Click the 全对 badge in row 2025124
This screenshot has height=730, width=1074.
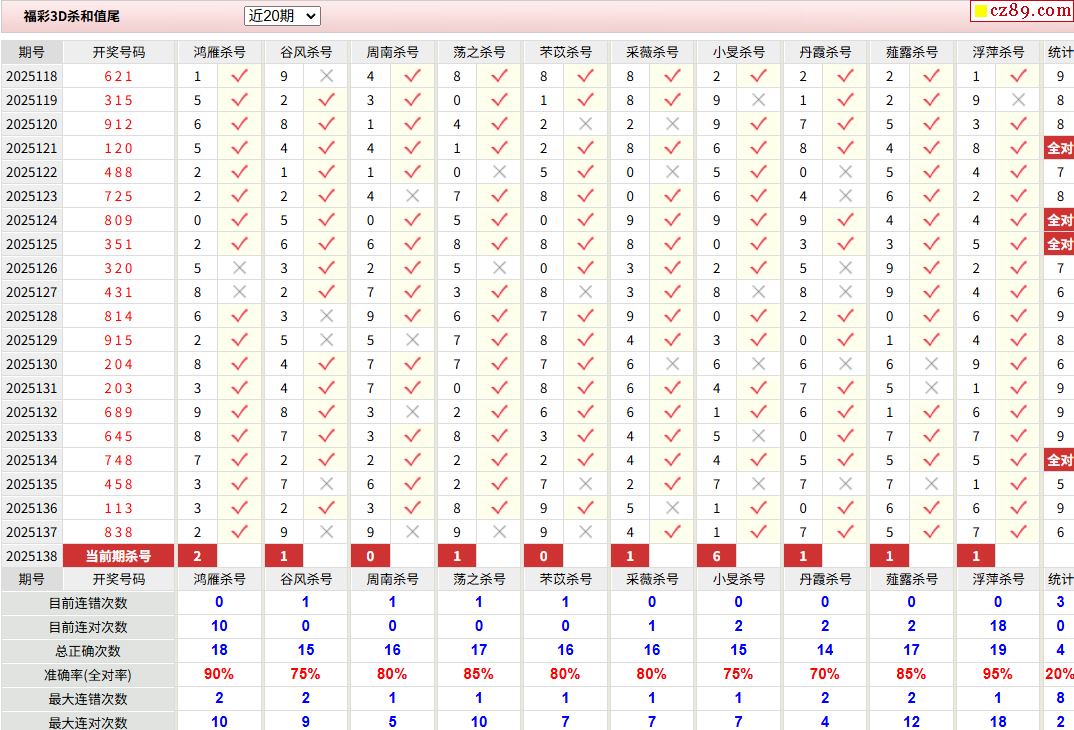click(x=1059, y=220)
